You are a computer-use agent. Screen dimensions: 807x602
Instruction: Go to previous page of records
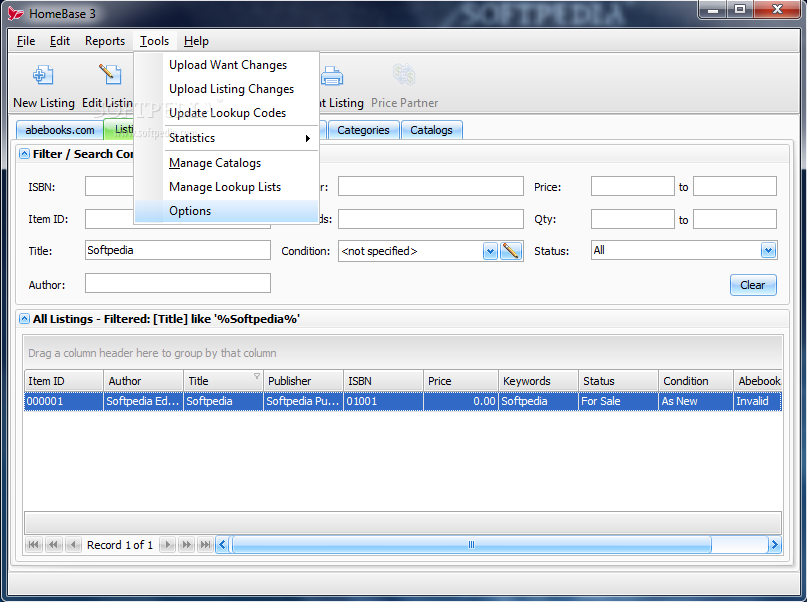click(54, 544)
